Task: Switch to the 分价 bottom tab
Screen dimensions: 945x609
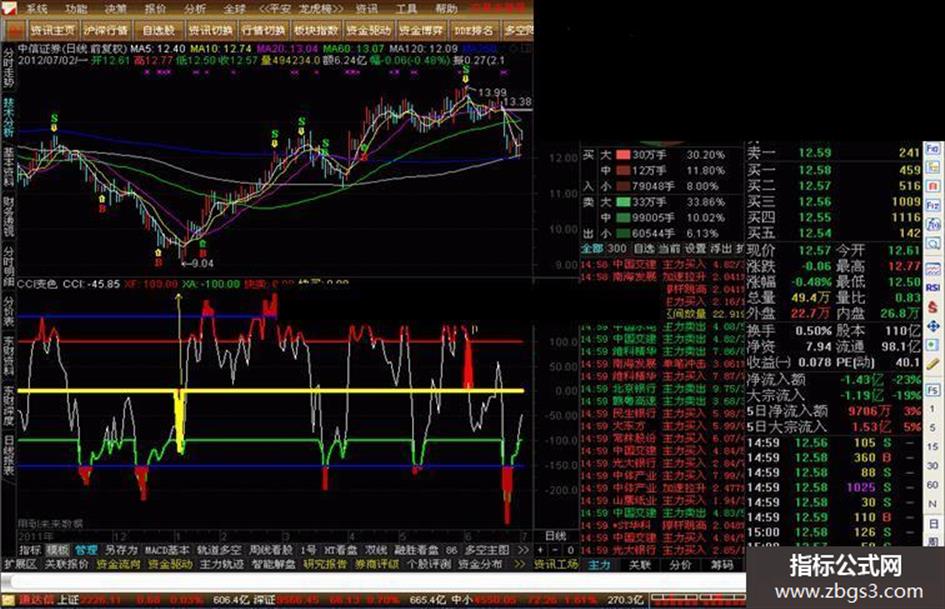Action: tap(680, 565)
